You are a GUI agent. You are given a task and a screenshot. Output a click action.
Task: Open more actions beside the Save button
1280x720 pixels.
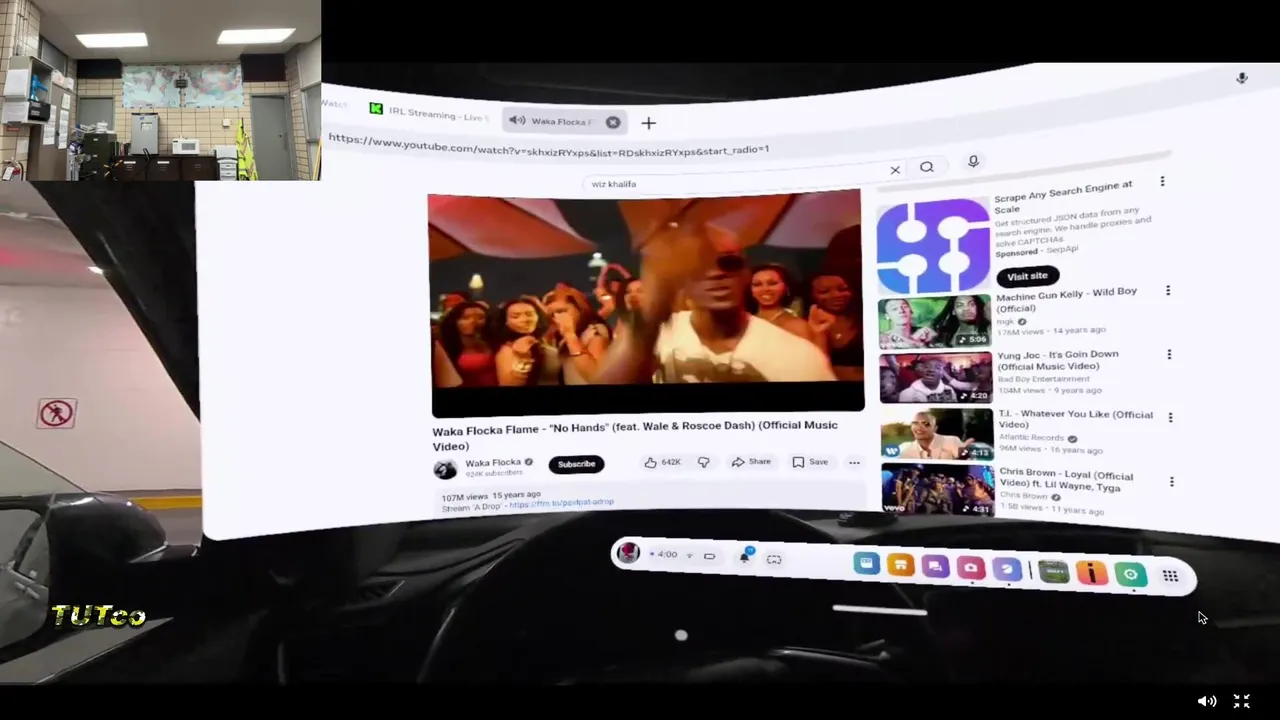pyautogui.click(x=854, y=462)
